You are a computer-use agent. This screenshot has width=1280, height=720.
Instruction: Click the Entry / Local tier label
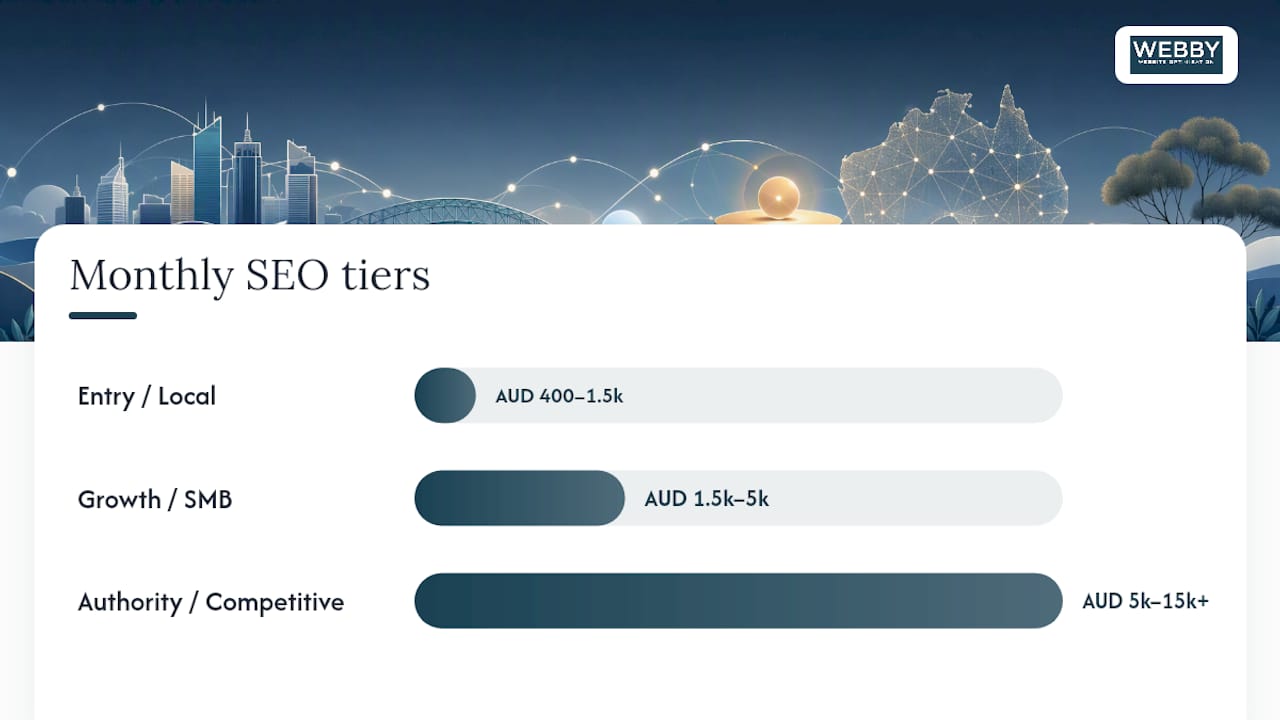[x=147, y=396]
